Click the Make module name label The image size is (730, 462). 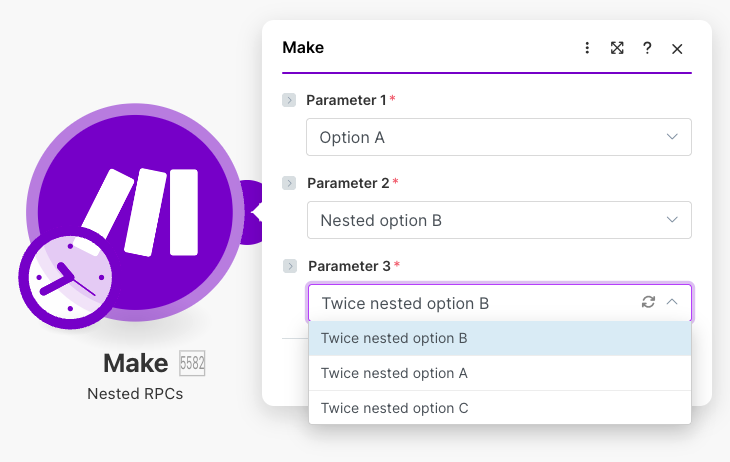(135, 363)
